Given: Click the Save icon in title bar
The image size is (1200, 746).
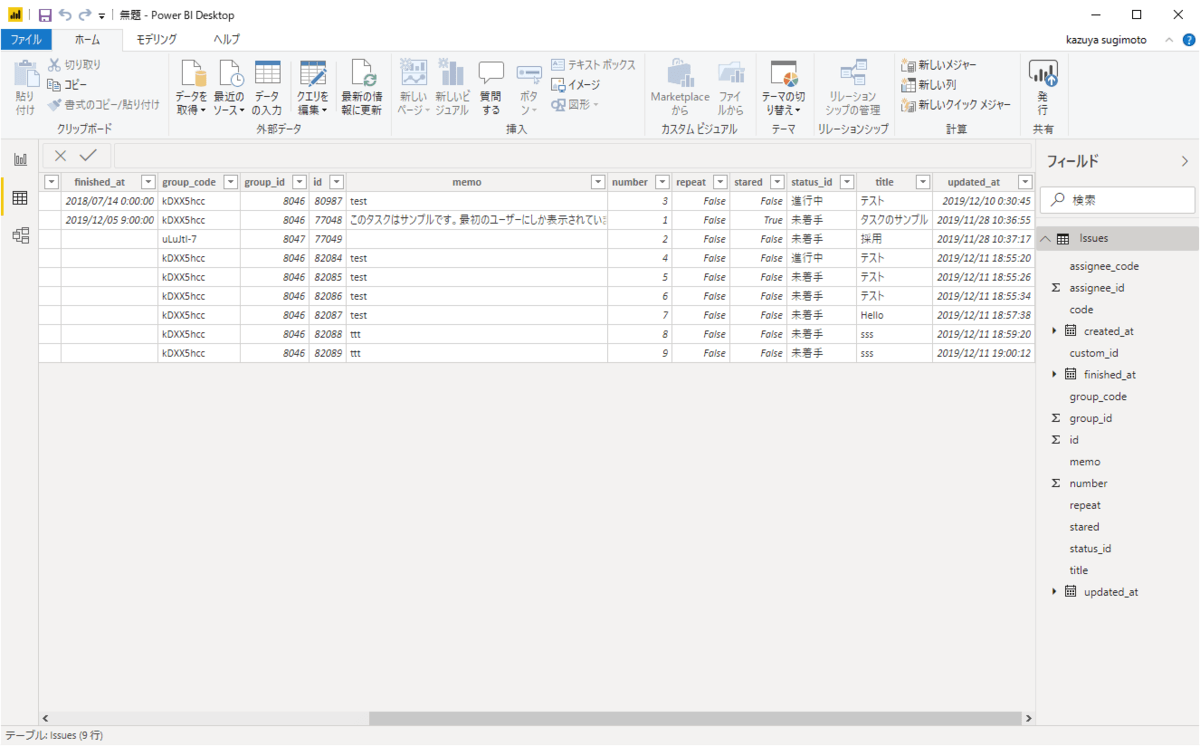Looking at the screenshot, I should click(x=44, y=15).
